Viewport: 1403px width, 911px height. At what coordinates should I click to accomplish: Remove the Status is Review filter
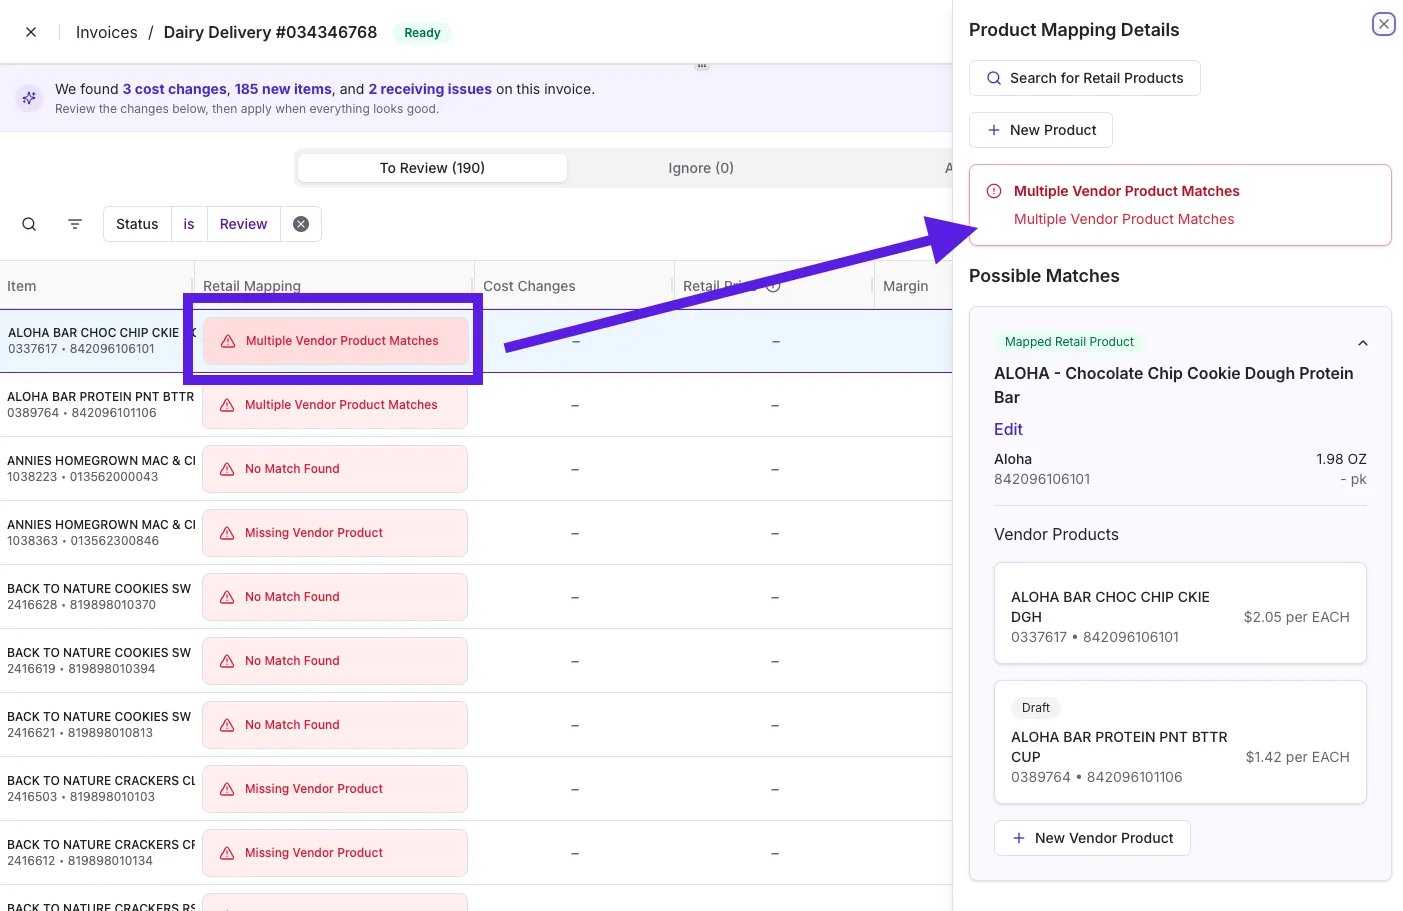point(301,224)
